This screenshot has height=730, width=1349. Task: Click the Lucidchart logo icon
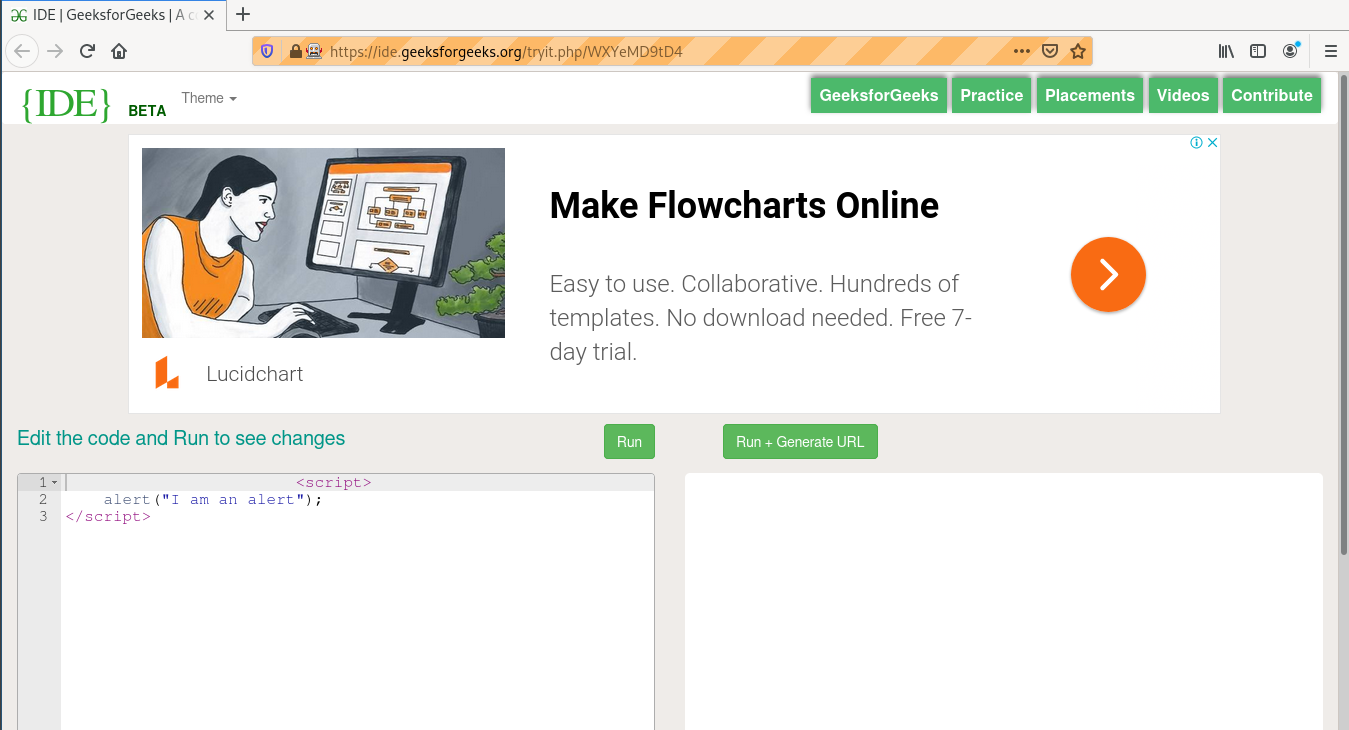tap(167, 373)
